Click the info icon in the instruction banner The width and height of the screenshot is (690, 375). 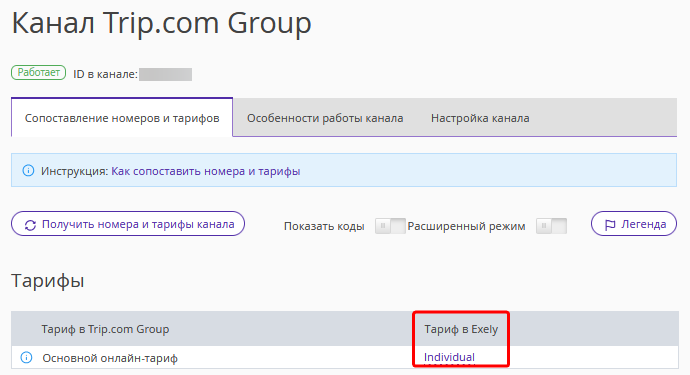point(28,170)
